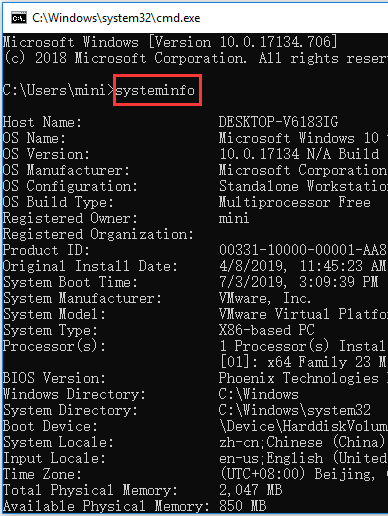This screenshot has width=388, height=516.
Task: Click the OS Manufacturer: label
Action: pyautogui.click(x=66, y=170)
